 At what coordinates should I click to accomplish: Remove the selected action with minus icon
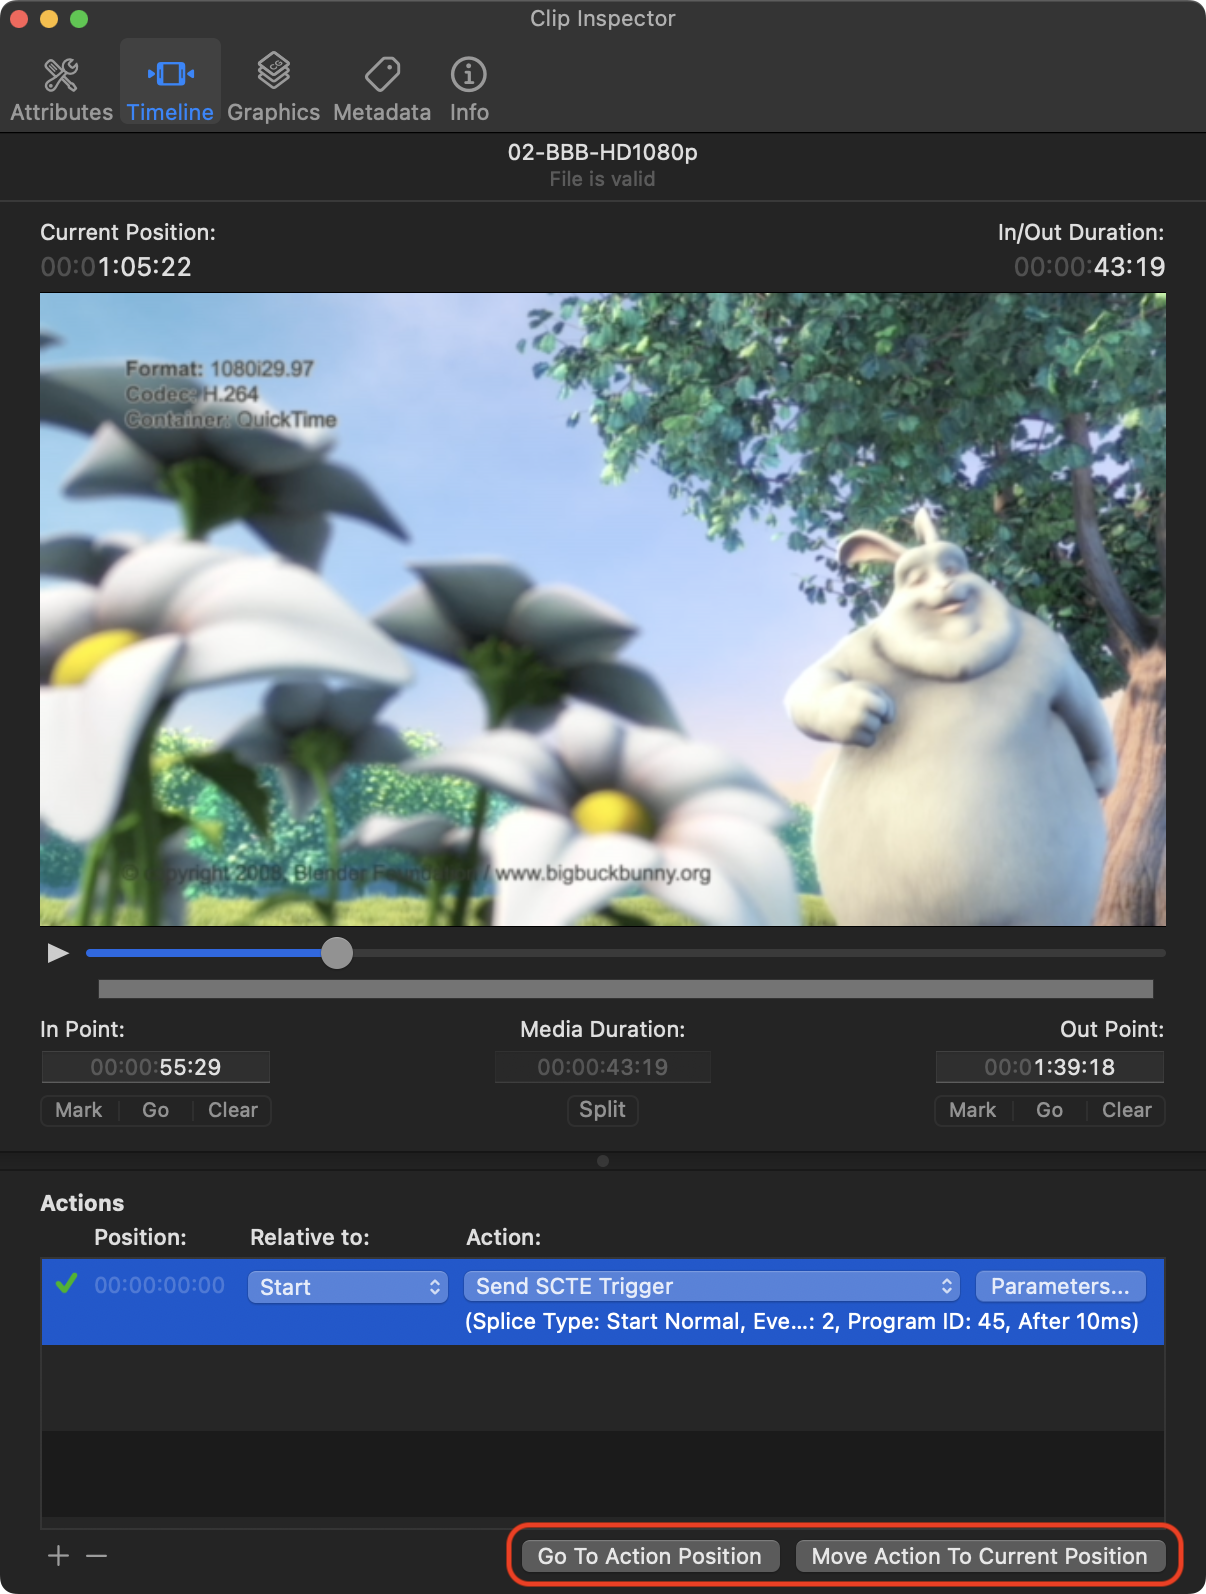[96, 1556]
